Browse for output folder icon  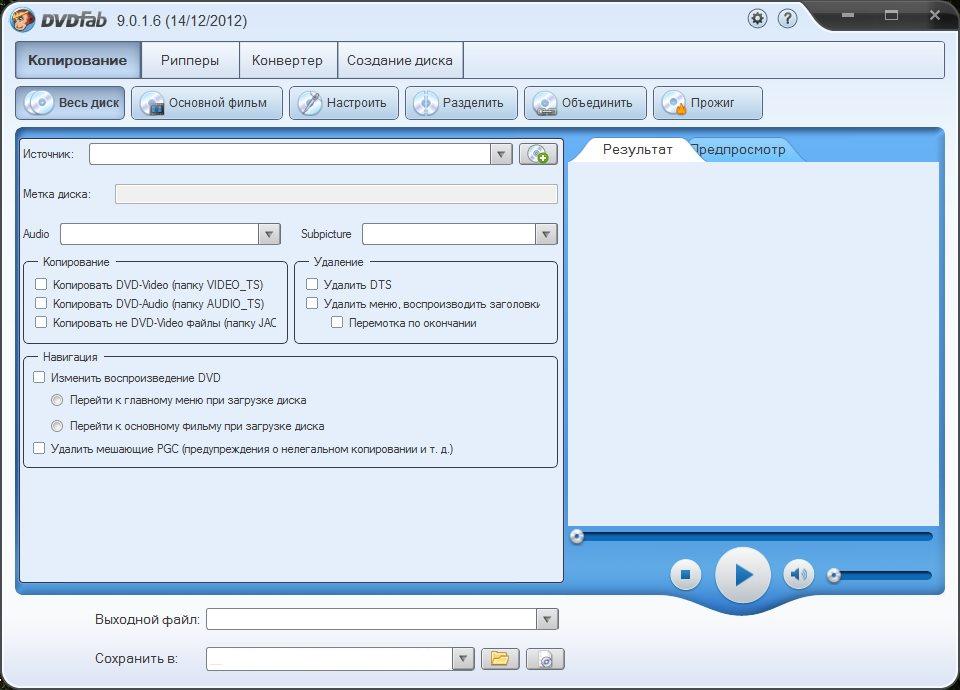[500, 659]
